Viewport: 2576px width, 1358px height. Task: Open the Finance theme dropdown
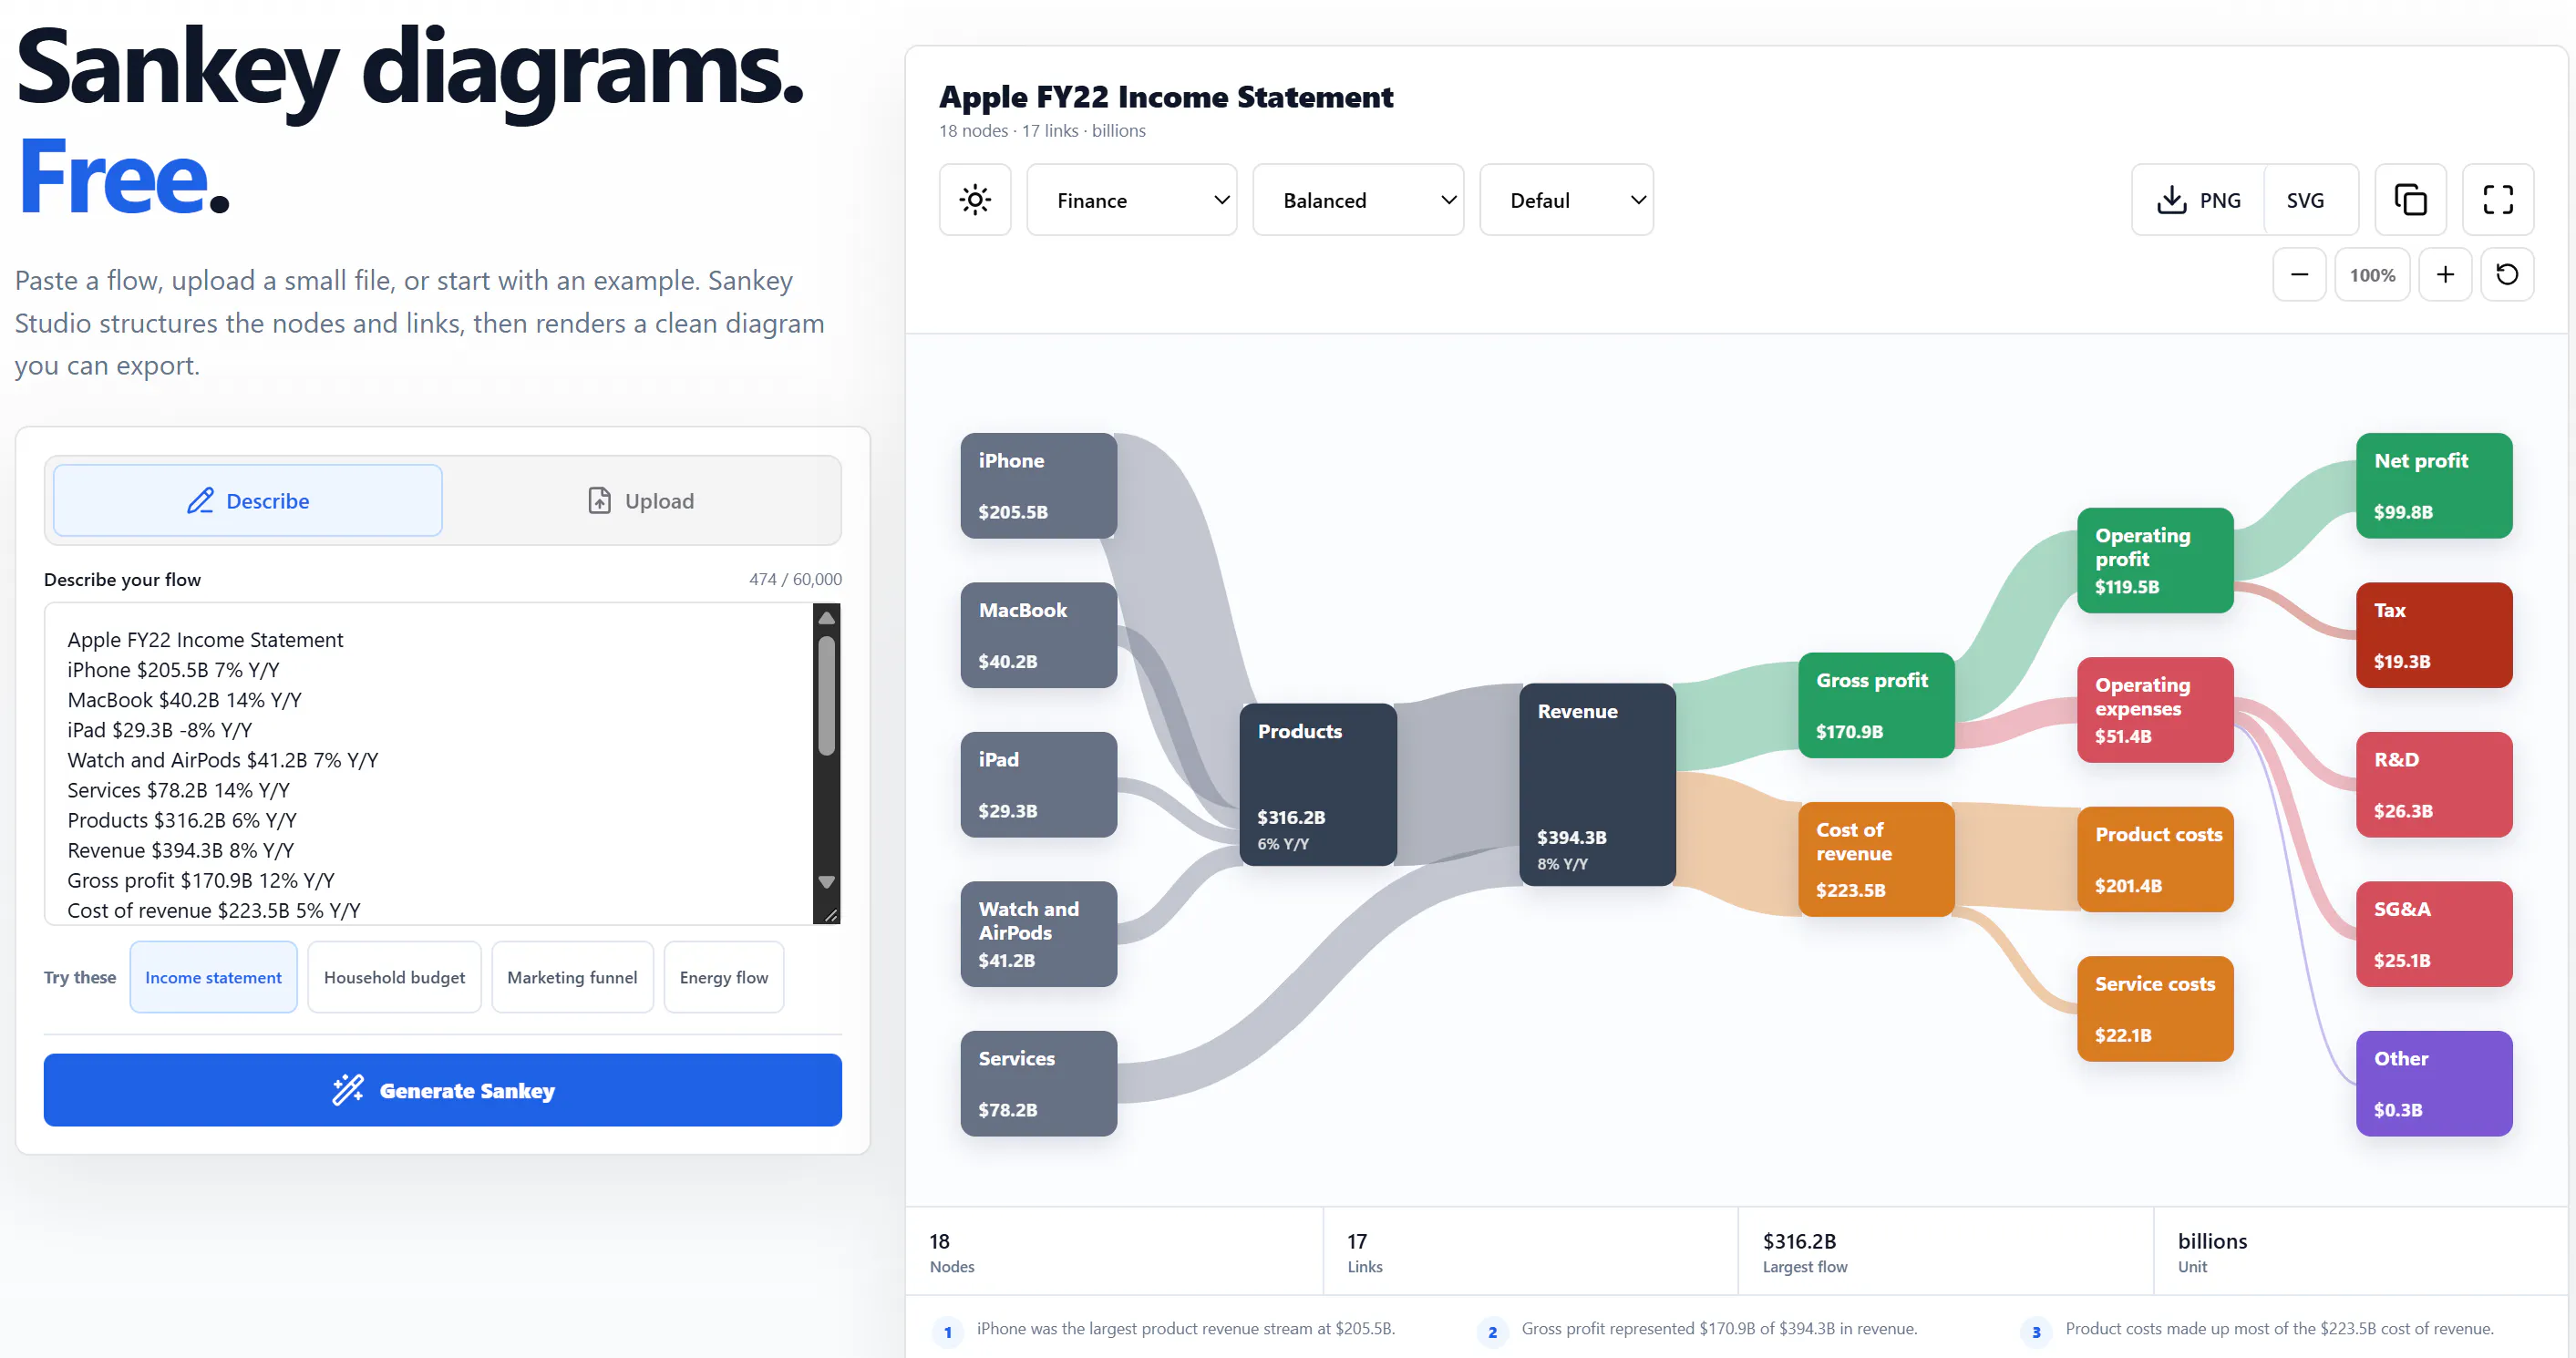[1132, 200]
